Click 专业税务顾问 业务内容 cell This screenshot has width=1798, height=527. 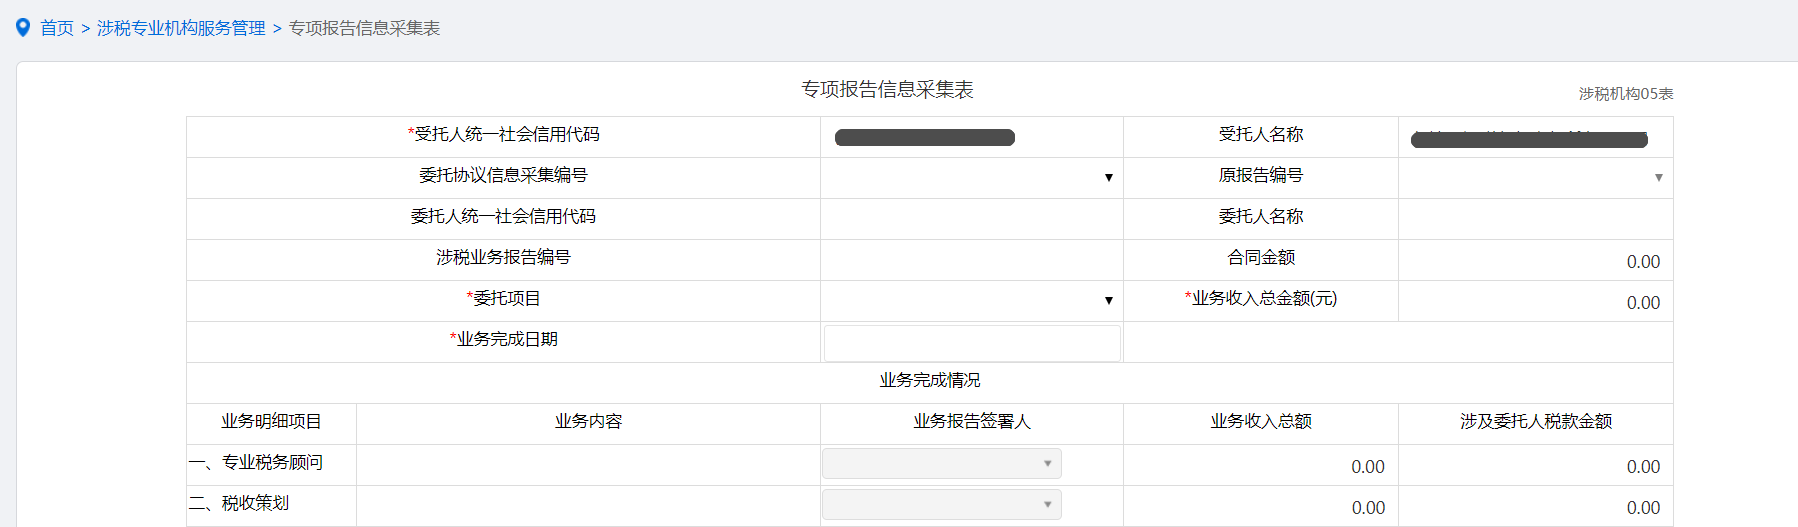(x=588, y=465)
